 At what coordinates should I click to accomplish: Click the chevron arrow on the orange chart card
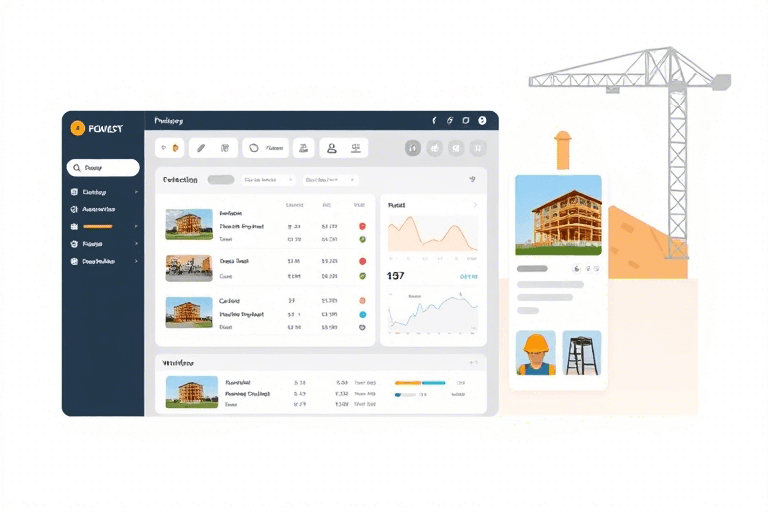pyautogui.click(x=475, y=206)
